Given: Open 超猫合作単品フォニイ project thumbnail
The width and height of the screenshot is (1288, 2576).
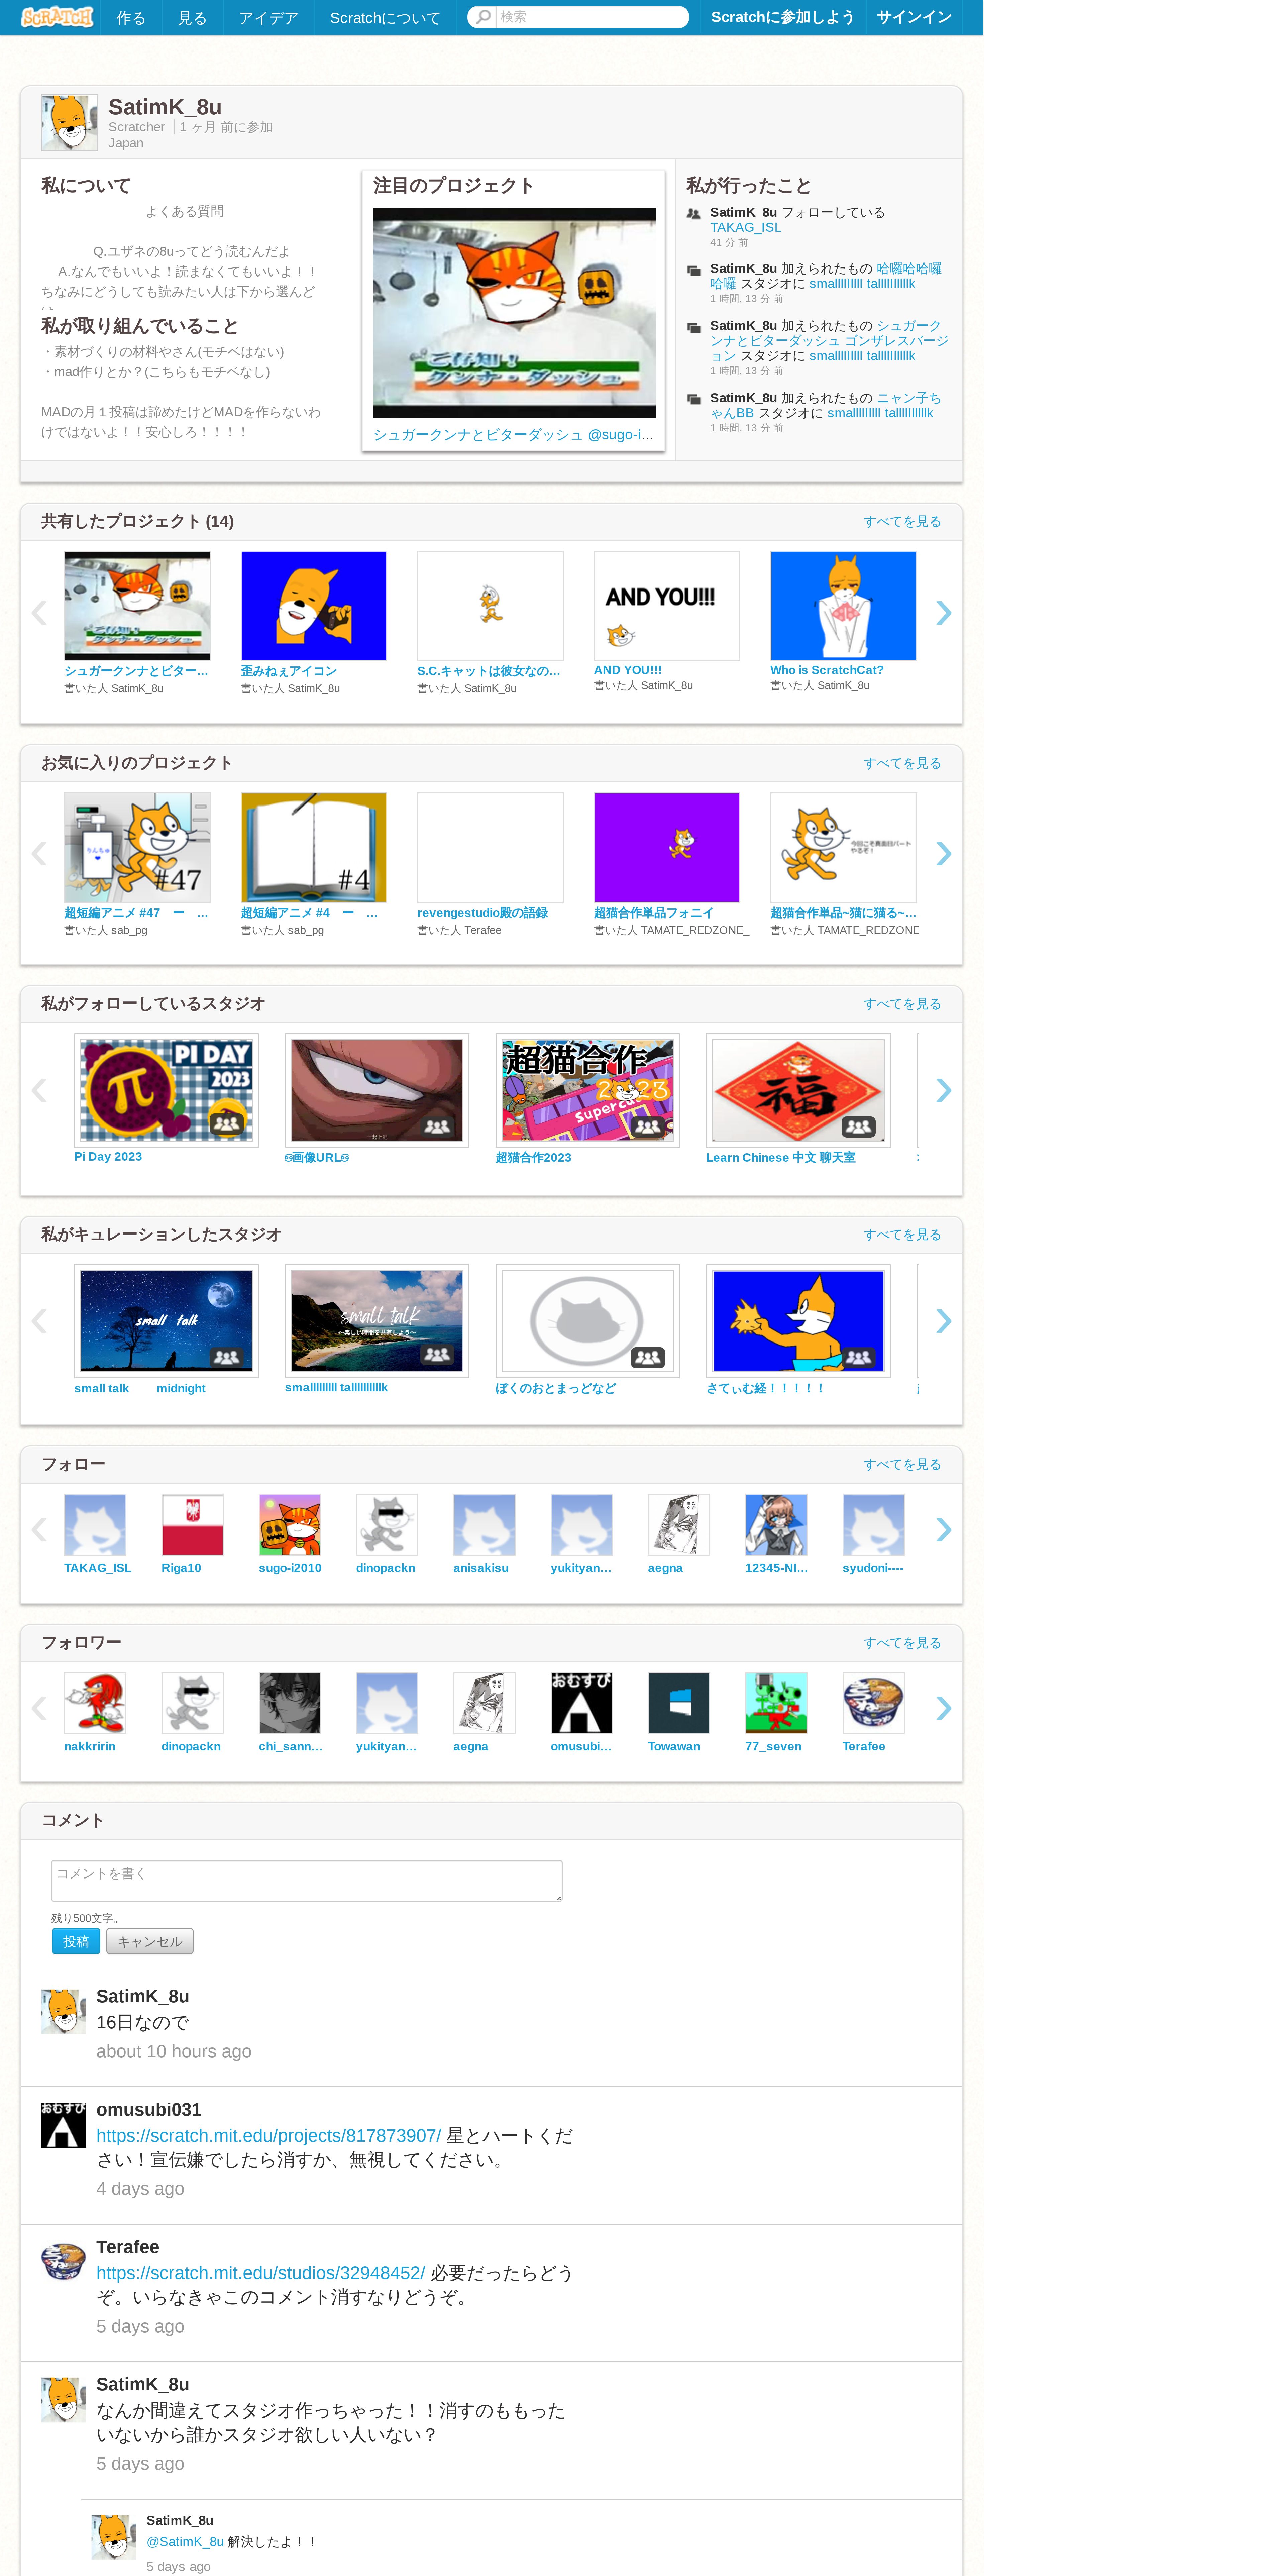Looking at the screenshot, I should point(667,847).
